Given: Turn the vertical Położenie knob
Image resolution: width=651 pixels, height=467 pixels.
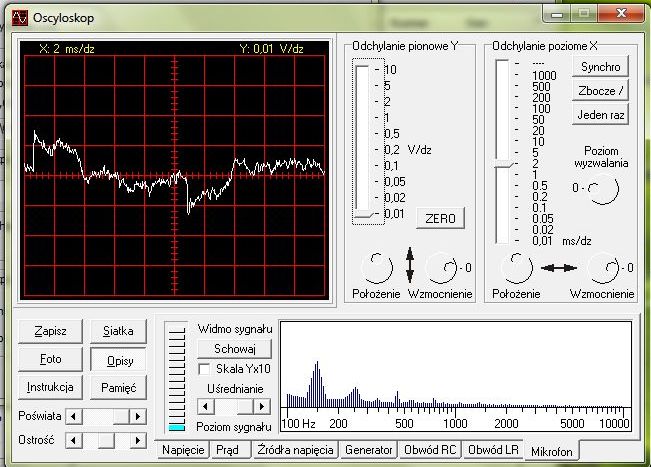Looking at the screenshot, I should click(x=376, y=267).
